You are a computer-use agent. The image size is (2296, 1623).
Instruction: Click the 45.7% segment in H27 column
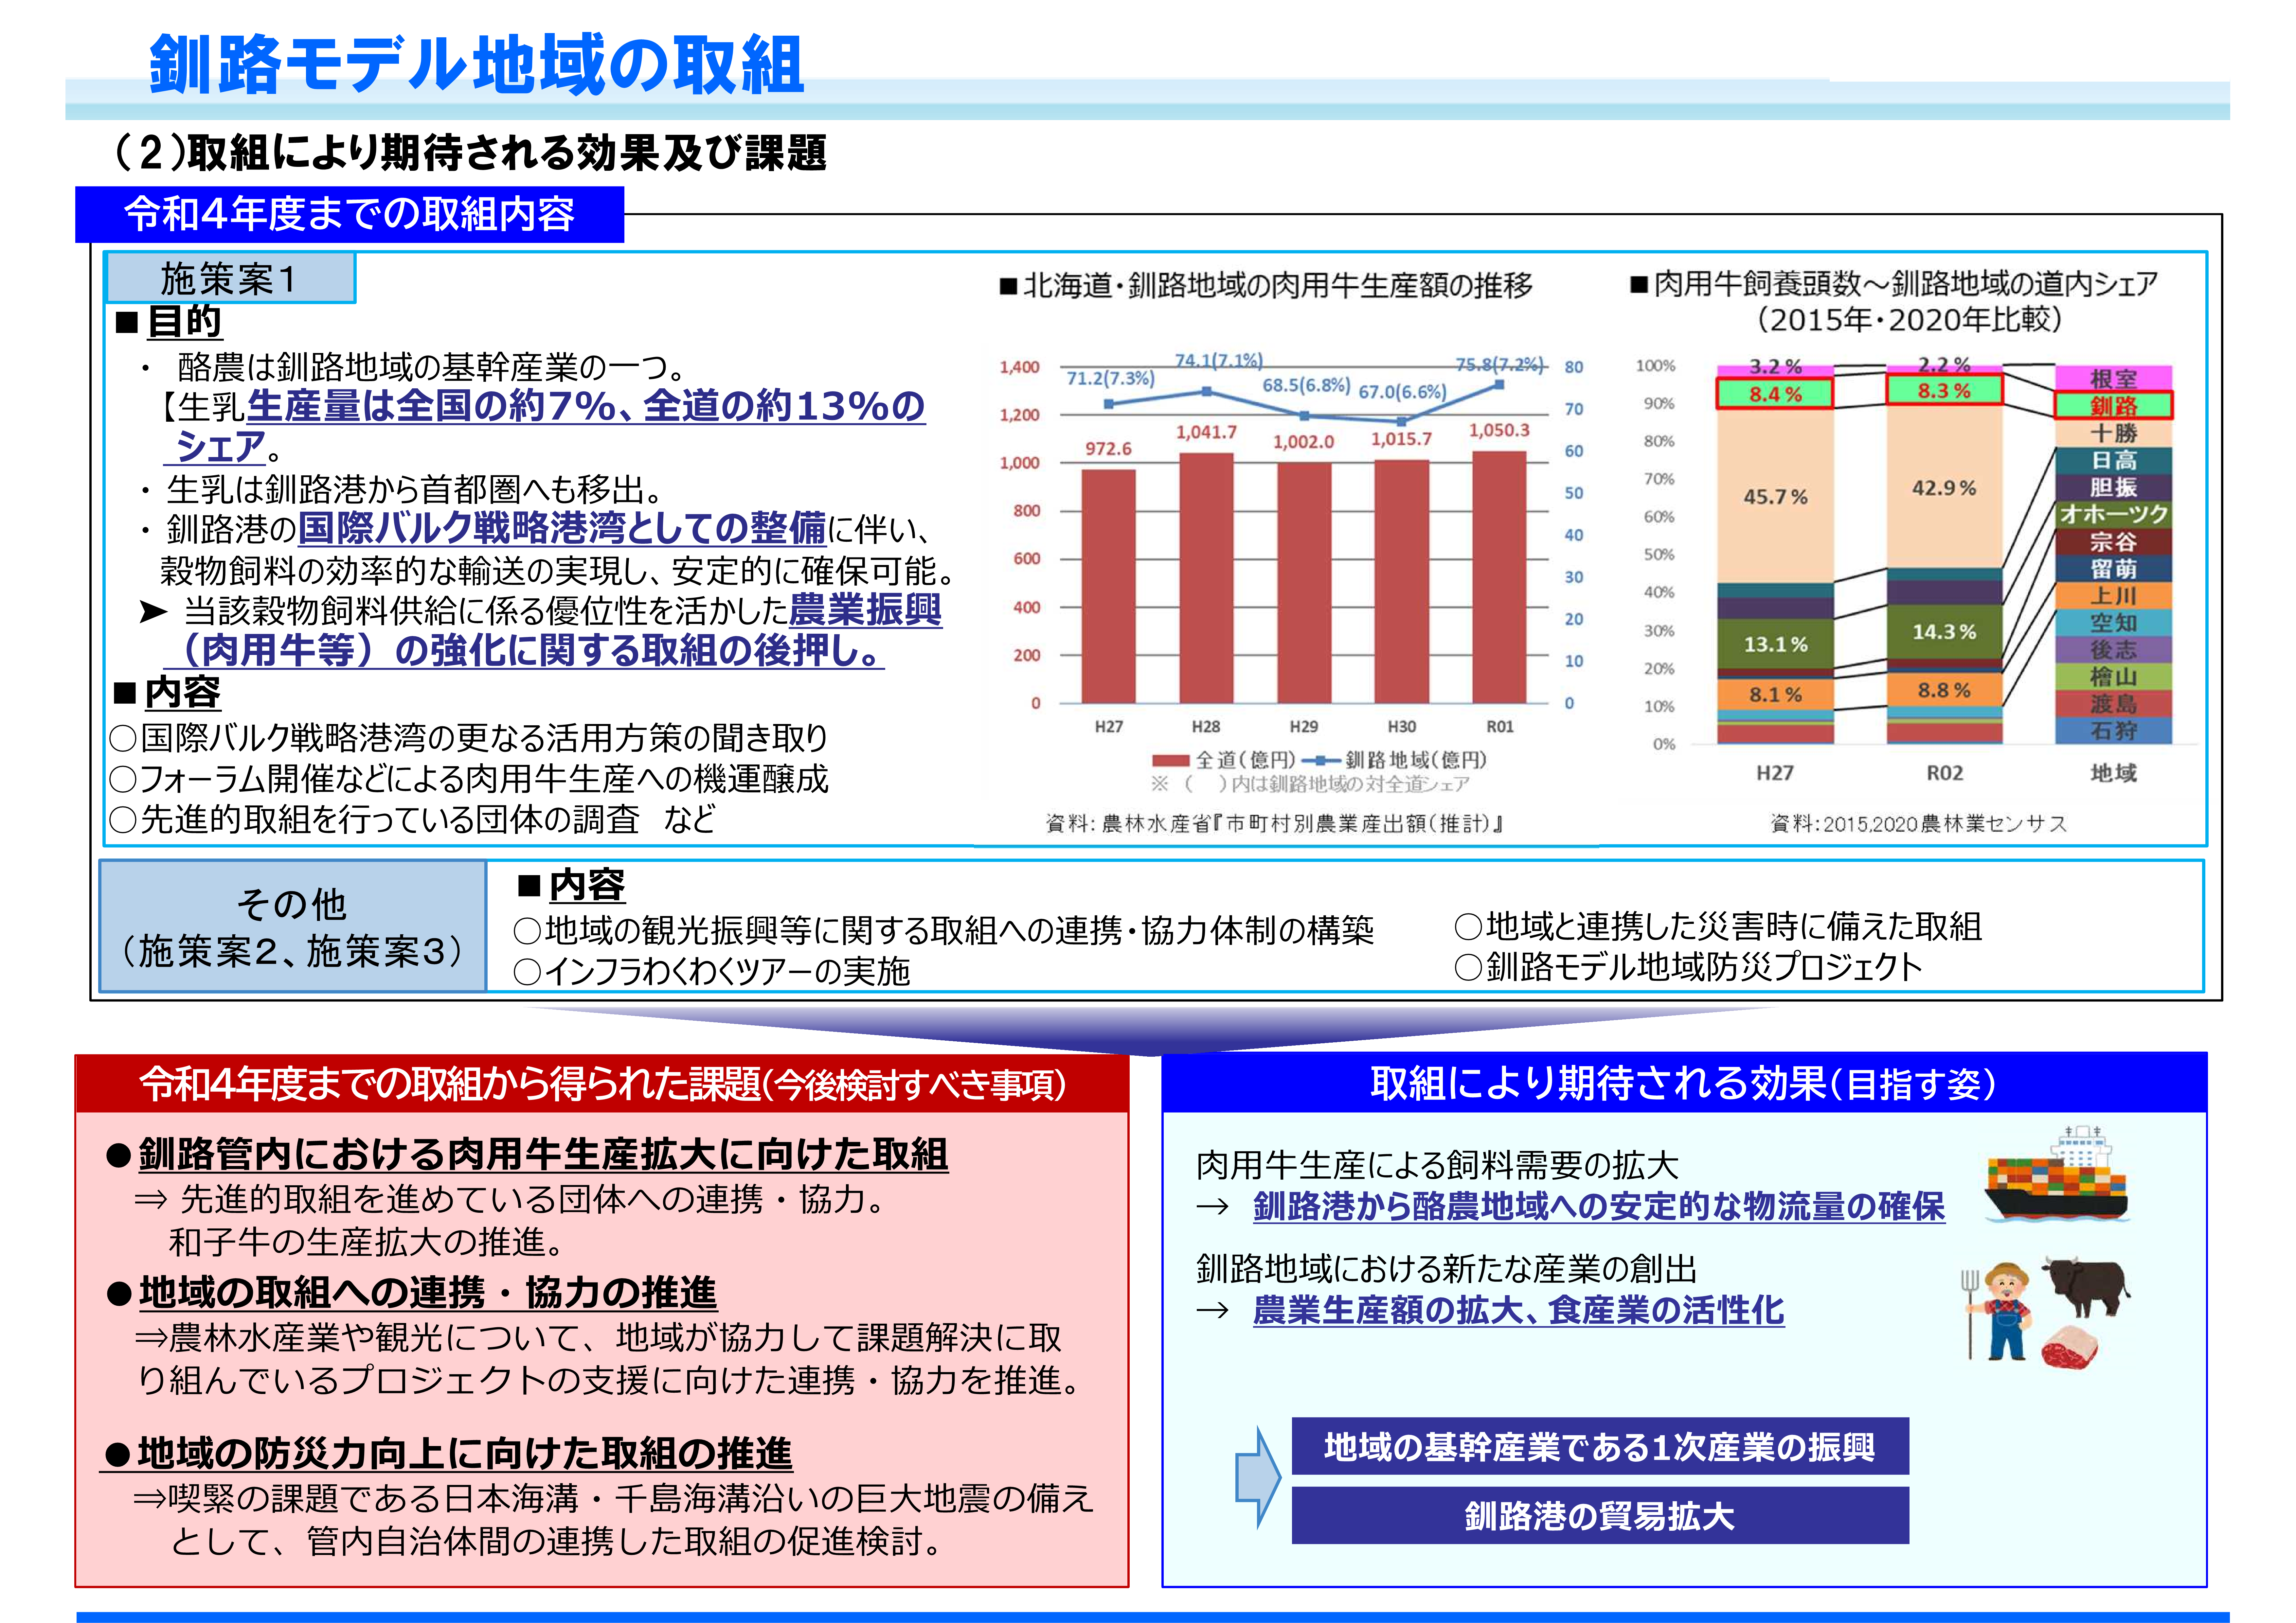pyautogui.click(x=1775, y=496)
